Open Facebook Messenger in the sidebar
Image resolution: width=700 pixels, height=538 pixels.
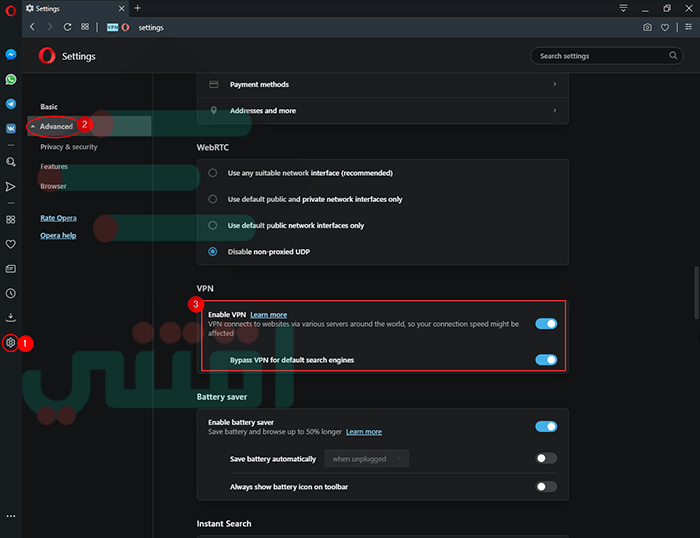pos(11,54)
